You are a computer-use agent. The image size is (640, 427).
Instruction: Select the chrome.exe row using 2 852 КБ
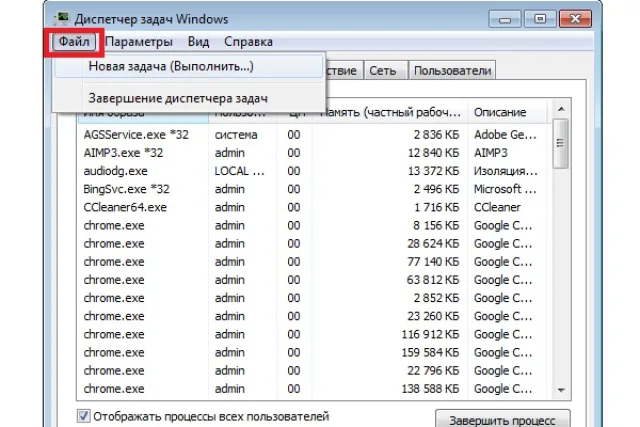coord(436,298)
